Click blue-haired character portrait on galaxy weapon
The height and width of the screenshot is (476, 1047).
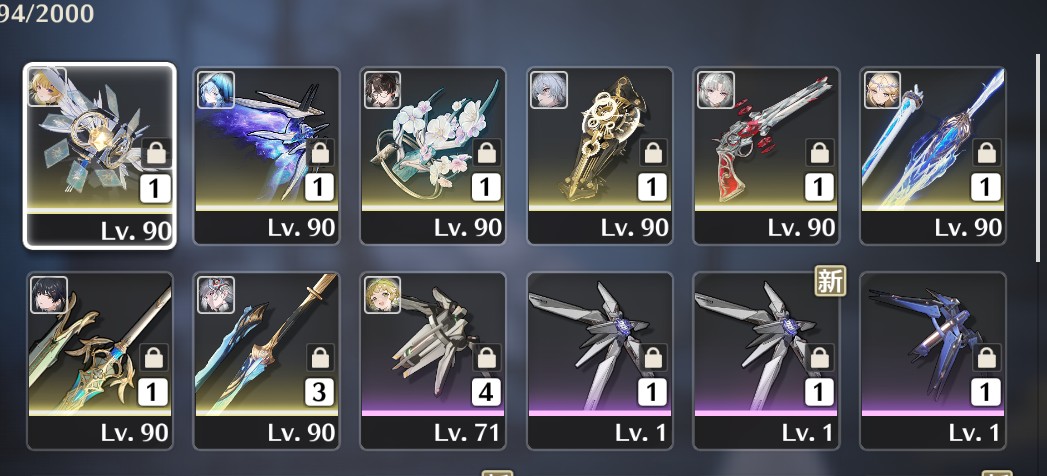[216, 89]
